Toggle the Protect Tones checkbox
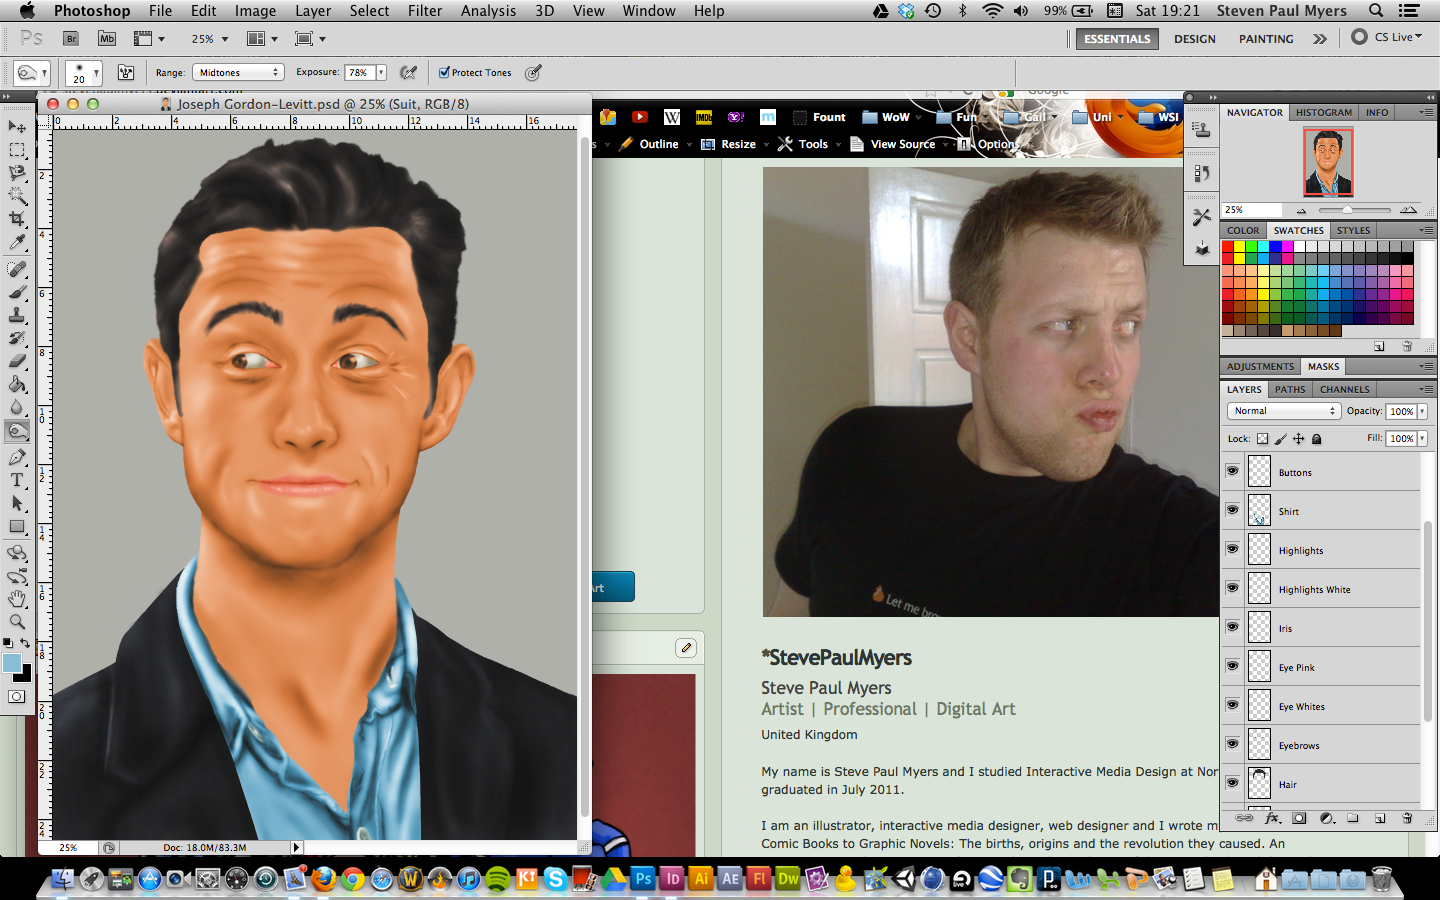The width and height of the screenshot is (1440, 900). tap(444, 72)
